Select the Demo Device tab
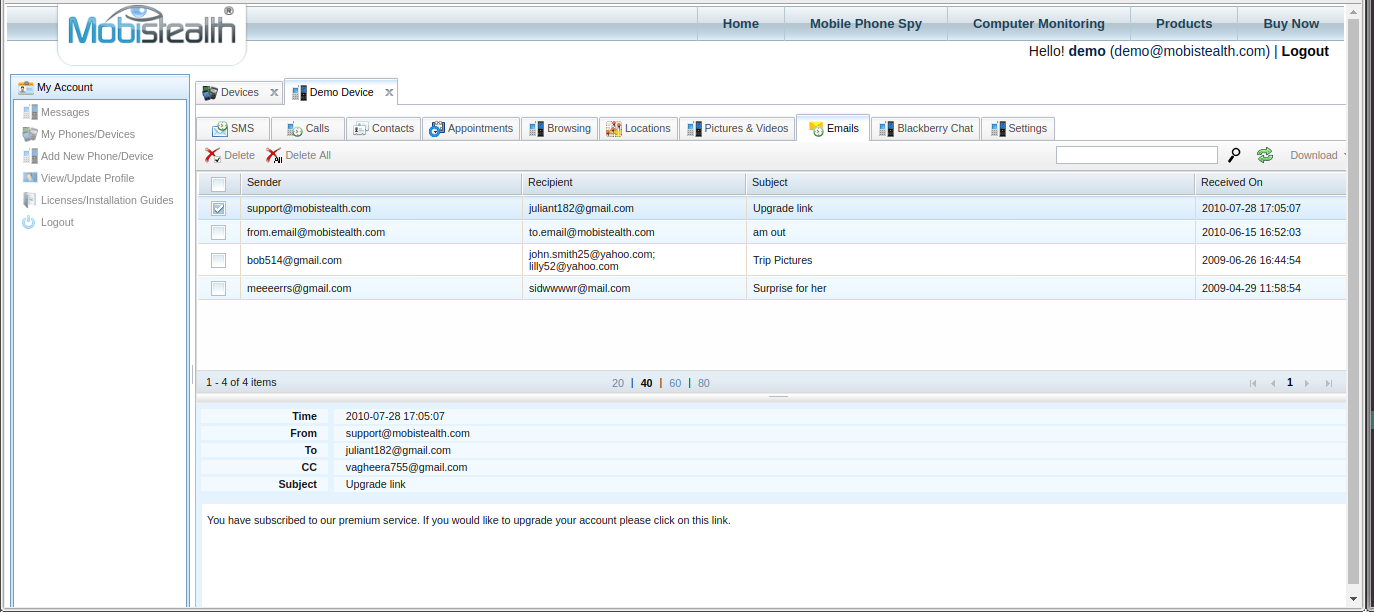The image size is (1374, 612). coord(342,92)
